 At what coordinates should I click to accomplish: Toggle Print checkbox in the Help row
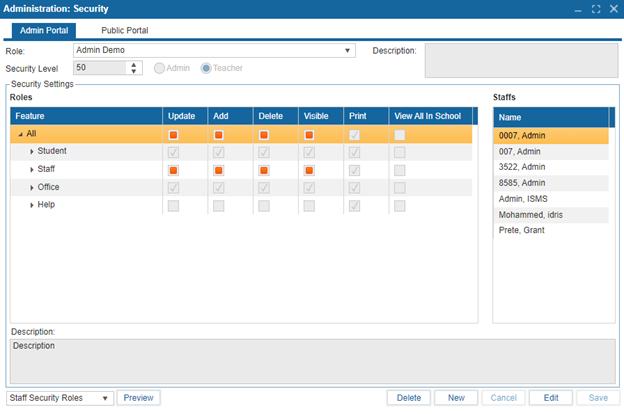[354, 206]
